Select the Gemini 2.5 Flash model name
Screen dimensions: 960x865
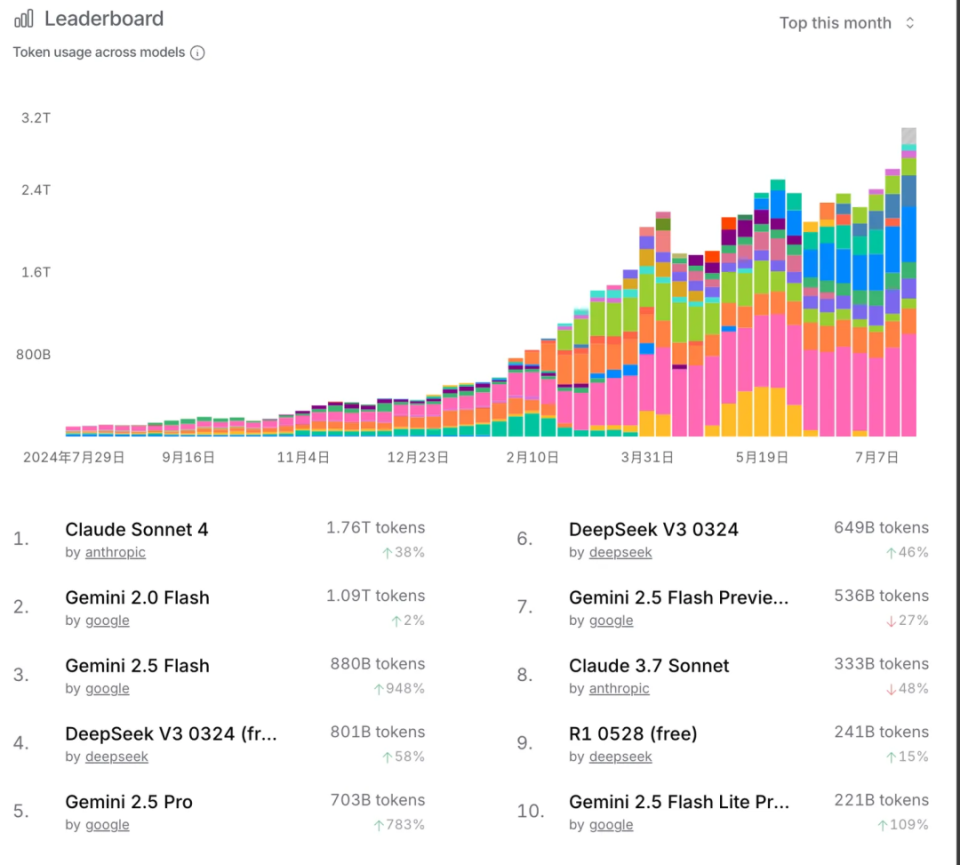click(137, 665)
